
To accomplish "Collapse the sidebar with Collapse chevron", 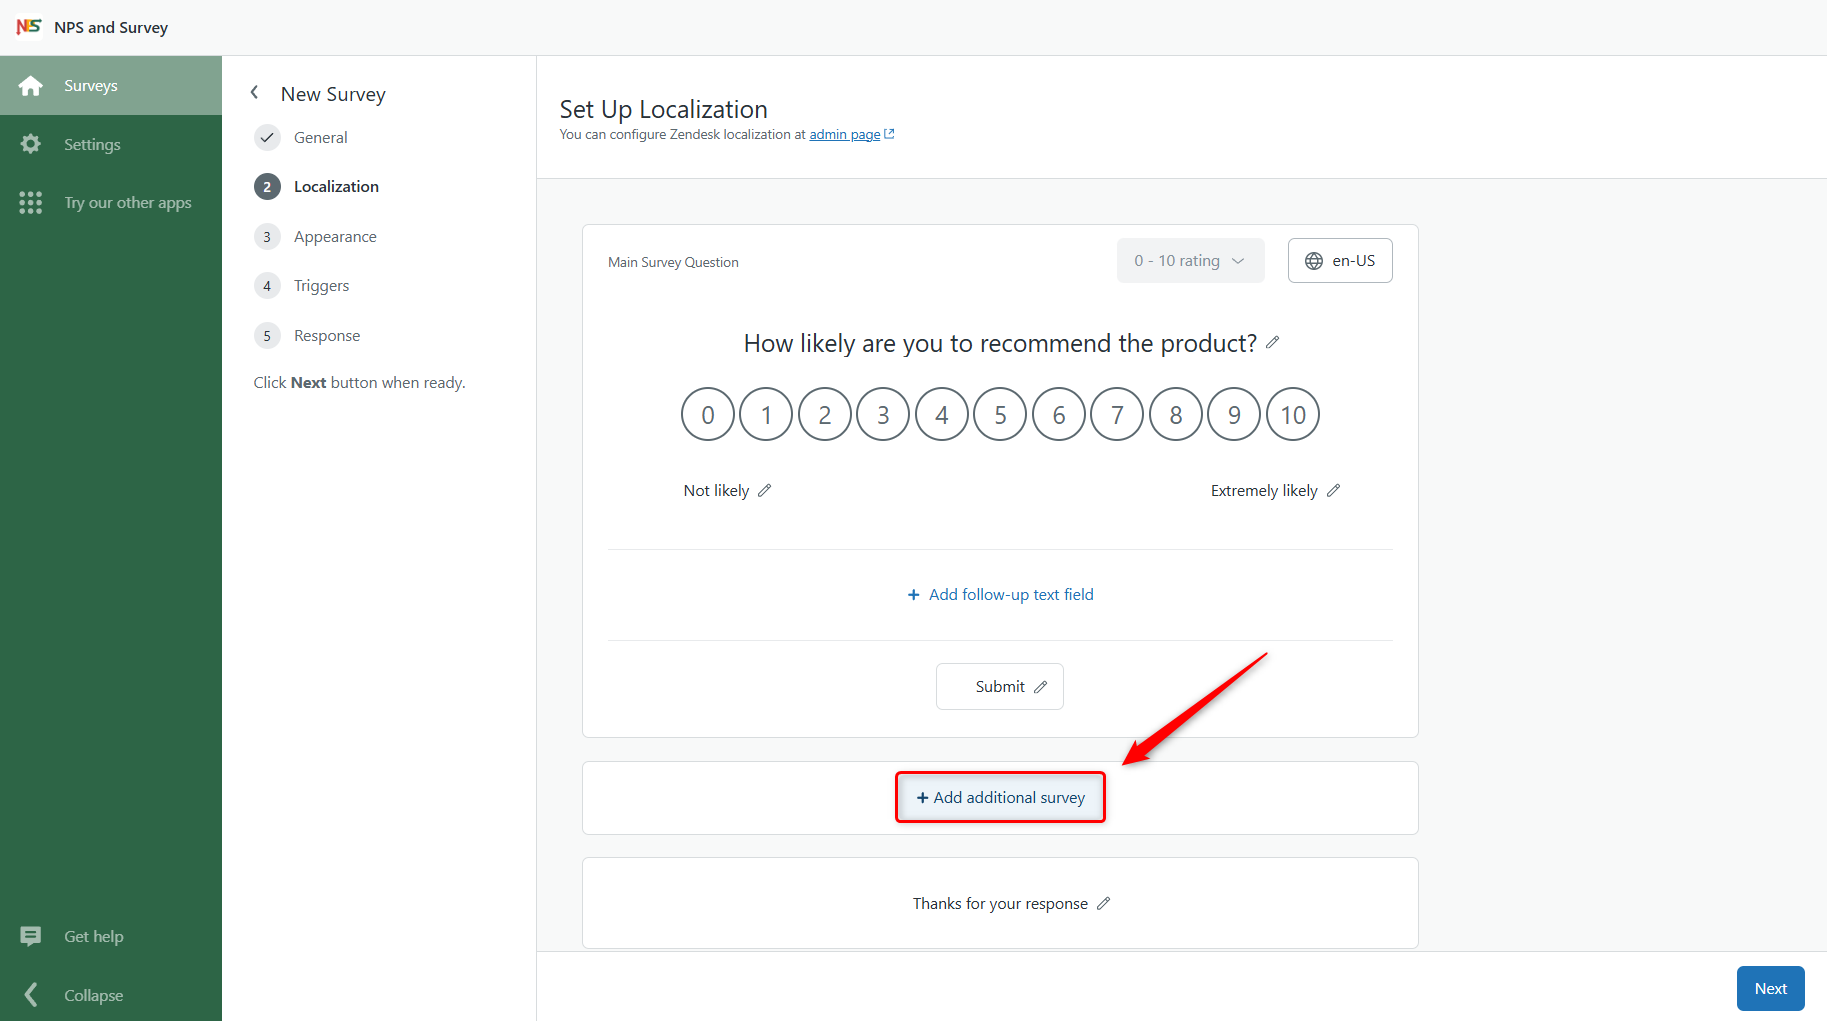I will [x=31, y=995].
